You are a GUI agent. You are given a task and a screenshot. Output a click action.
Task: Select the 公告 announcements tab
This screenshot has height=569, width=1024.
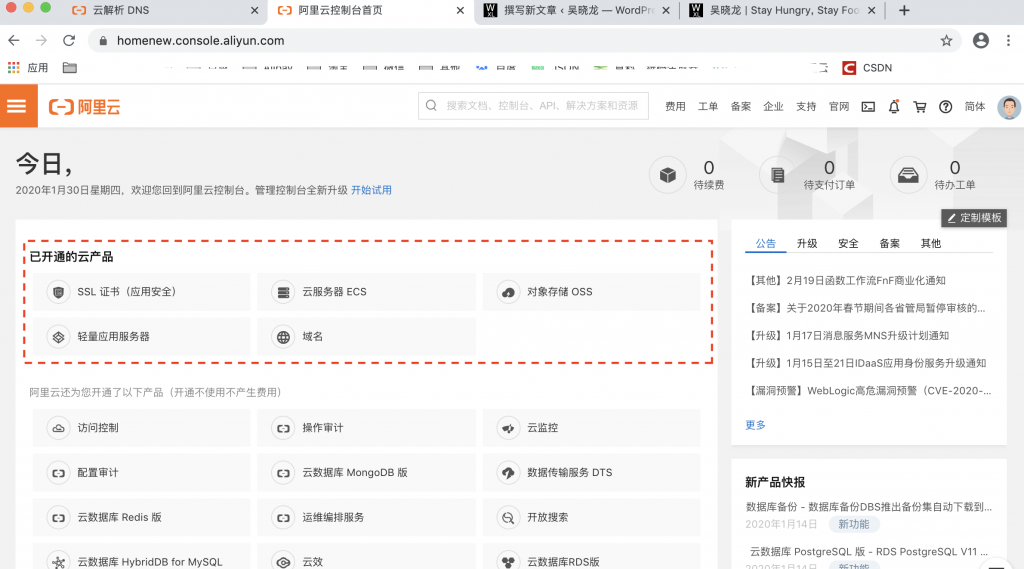765,244
